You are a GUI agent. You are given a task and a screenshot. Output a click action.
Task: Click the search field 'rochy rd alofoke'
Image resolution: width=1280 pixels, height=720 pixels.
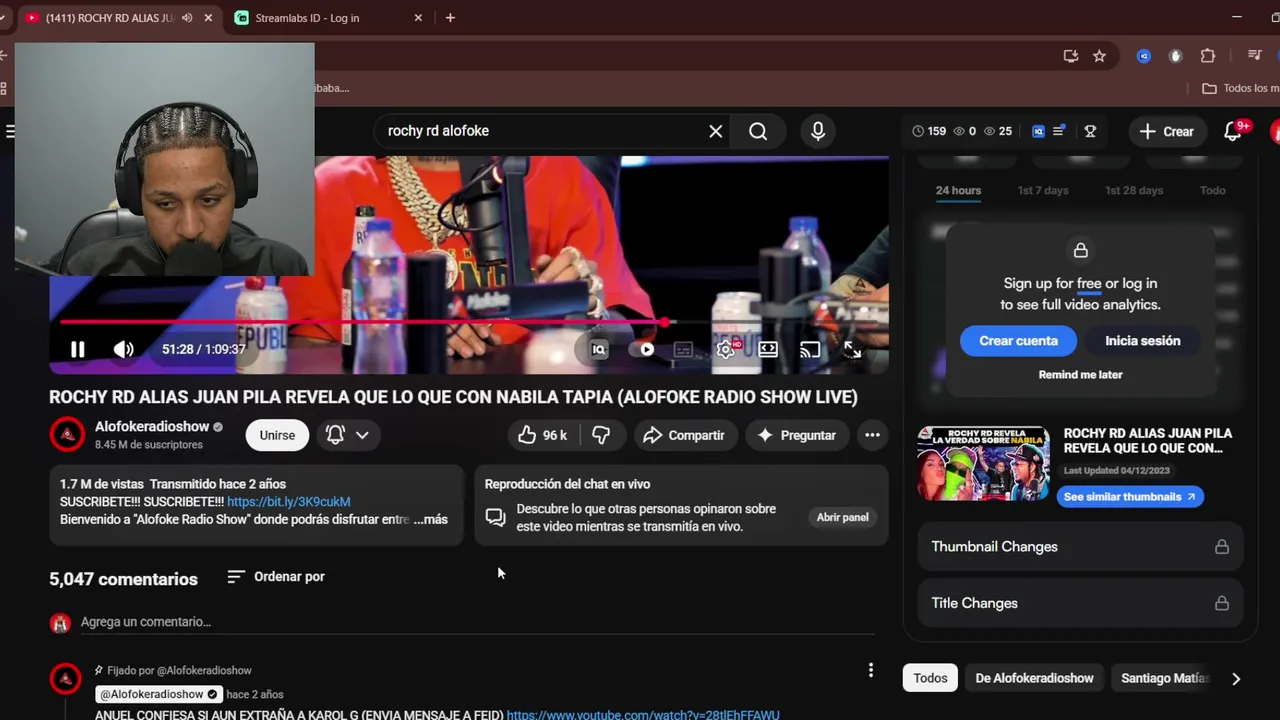pos(540,131)
